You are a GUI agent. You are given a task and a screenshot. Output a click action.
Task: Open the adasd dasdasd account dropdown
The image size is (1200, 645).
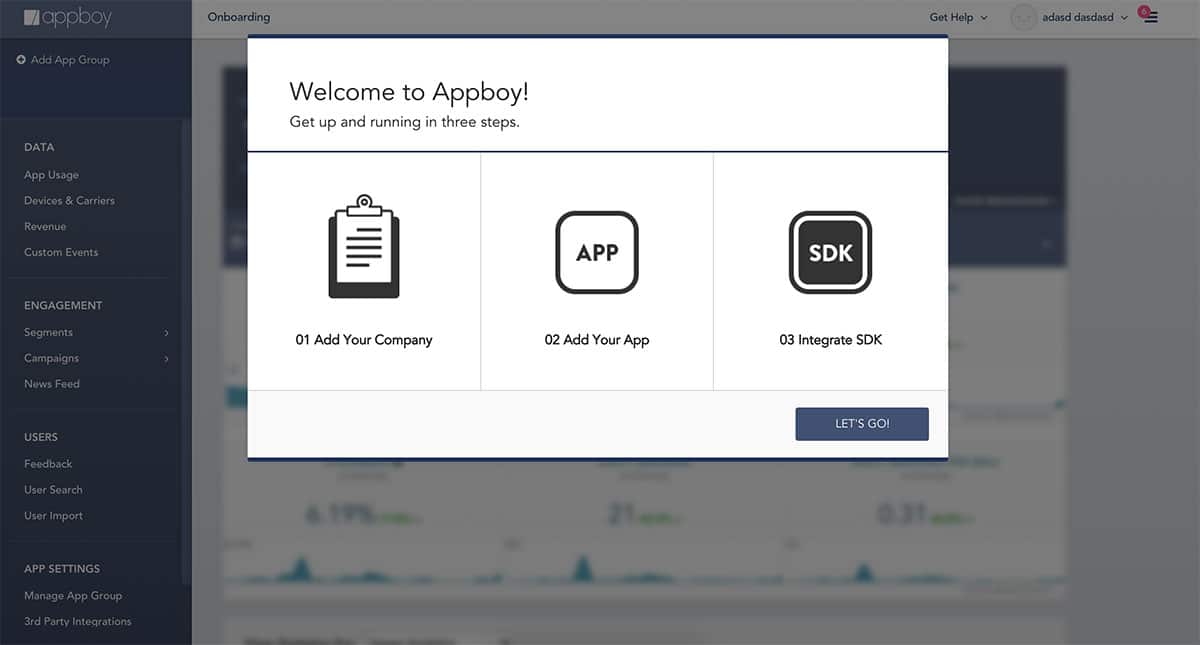tap(1078, 17)
